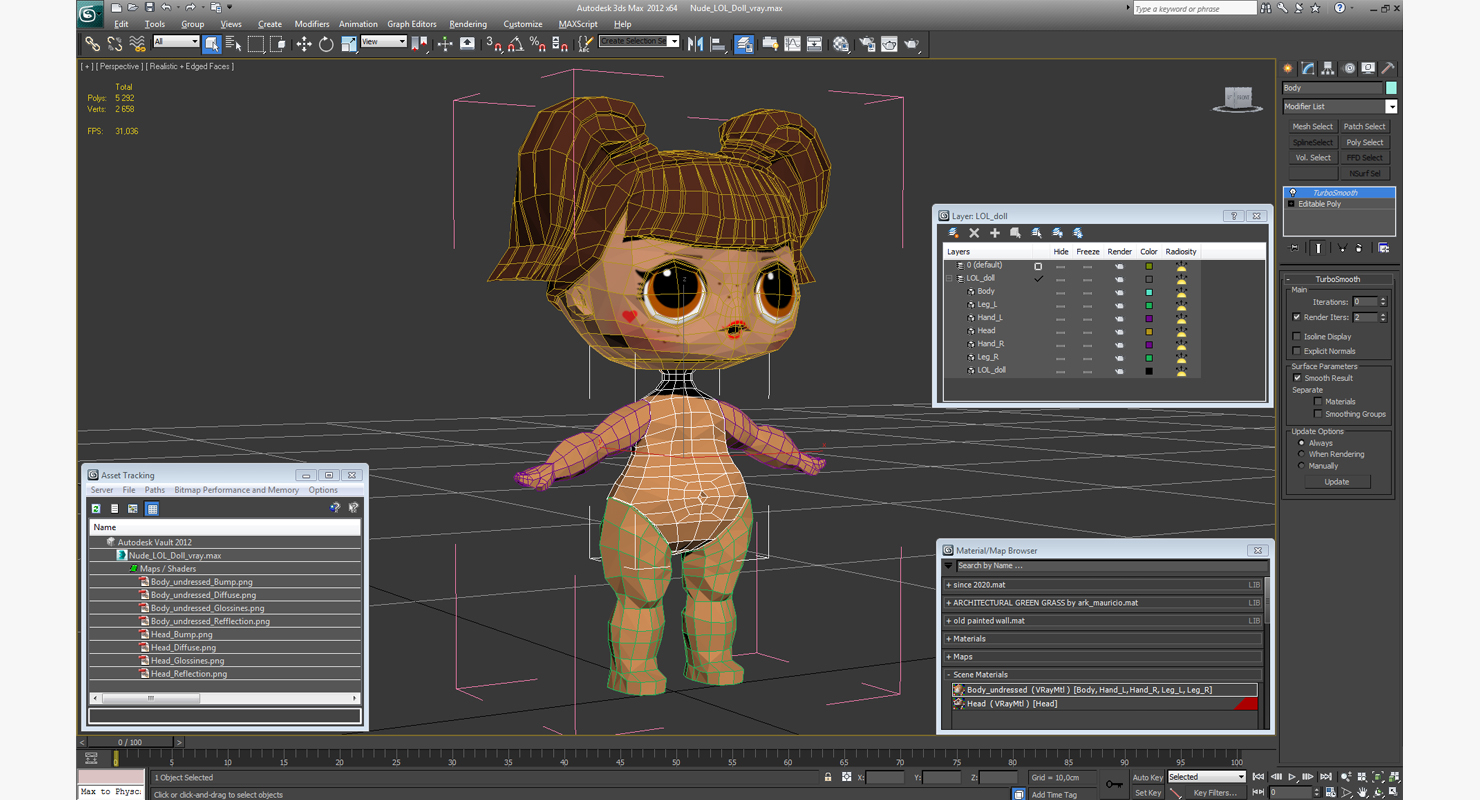This screenshot has height=800, width=1480.
Task: Open Bitmap Performance and Memory menu
Action: 236,490
